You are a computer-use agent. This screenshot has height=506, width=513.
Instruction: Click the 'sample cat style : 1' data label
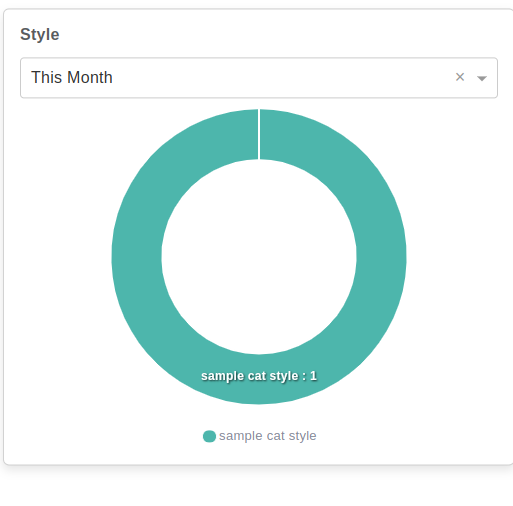coord(259,376)
